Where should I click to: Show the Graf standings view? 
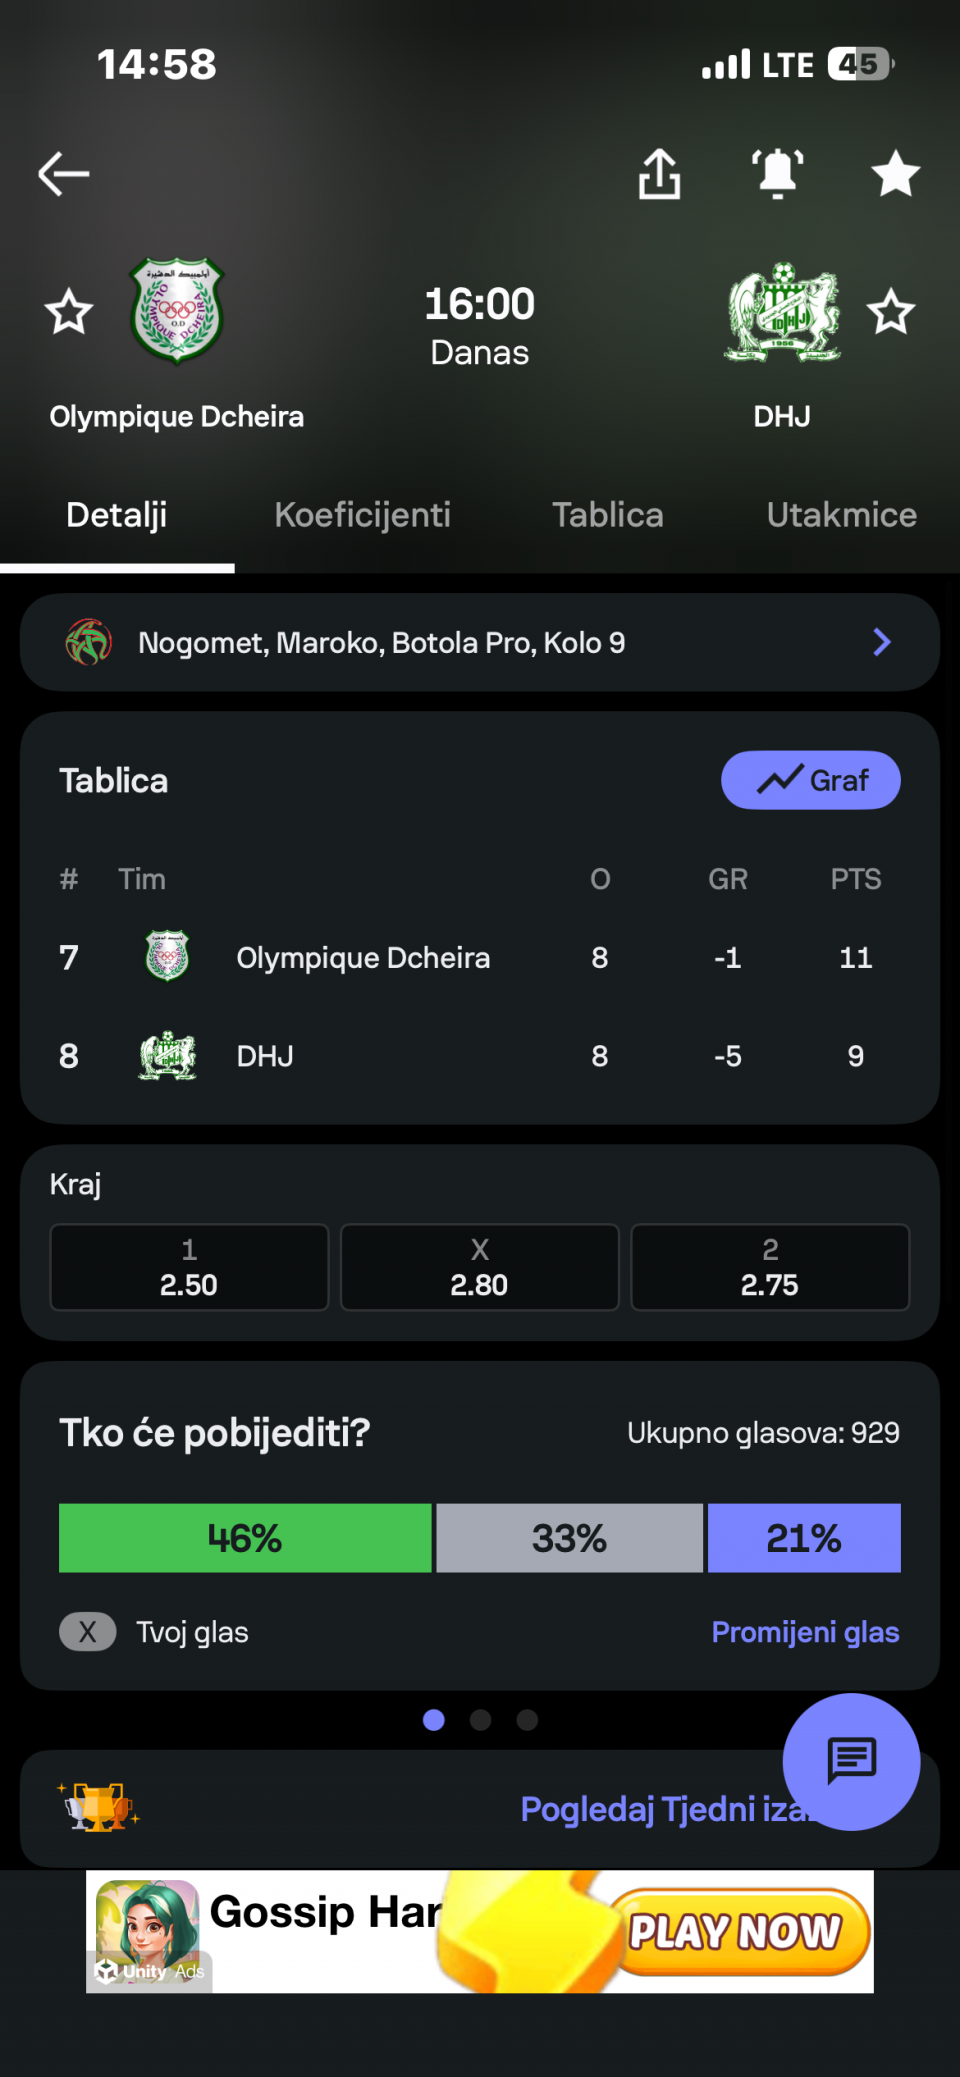pos(810,780)
